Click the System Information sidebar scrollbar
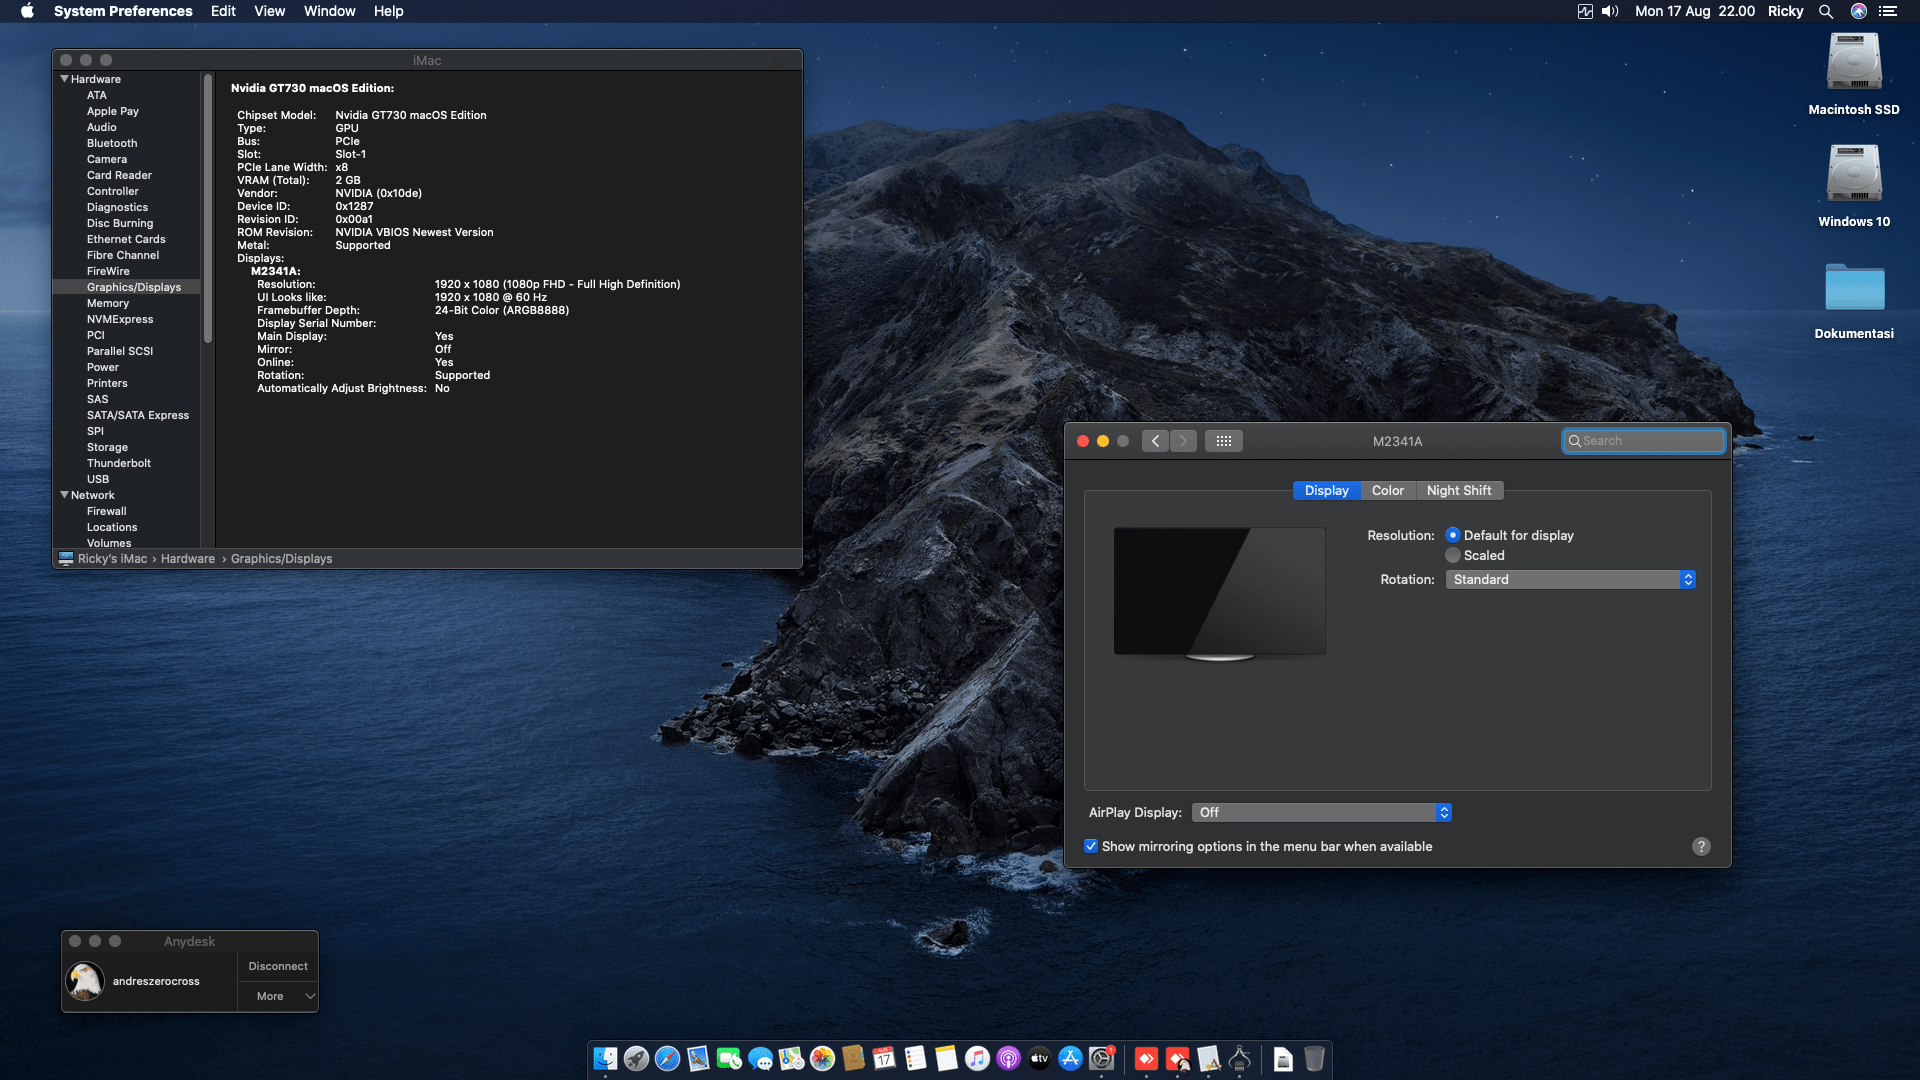This screenshot has height=1080, width=1920. [x=208, y=210]
